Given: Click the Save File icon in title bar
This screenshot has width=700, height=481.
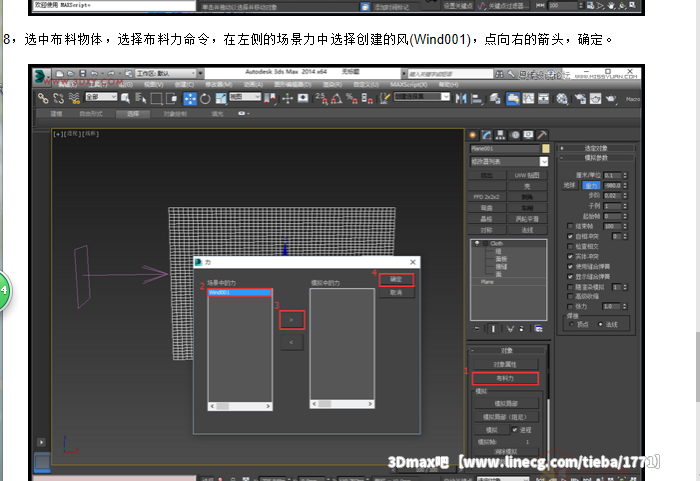Looking at the screenshot, I should click(82, 73).
